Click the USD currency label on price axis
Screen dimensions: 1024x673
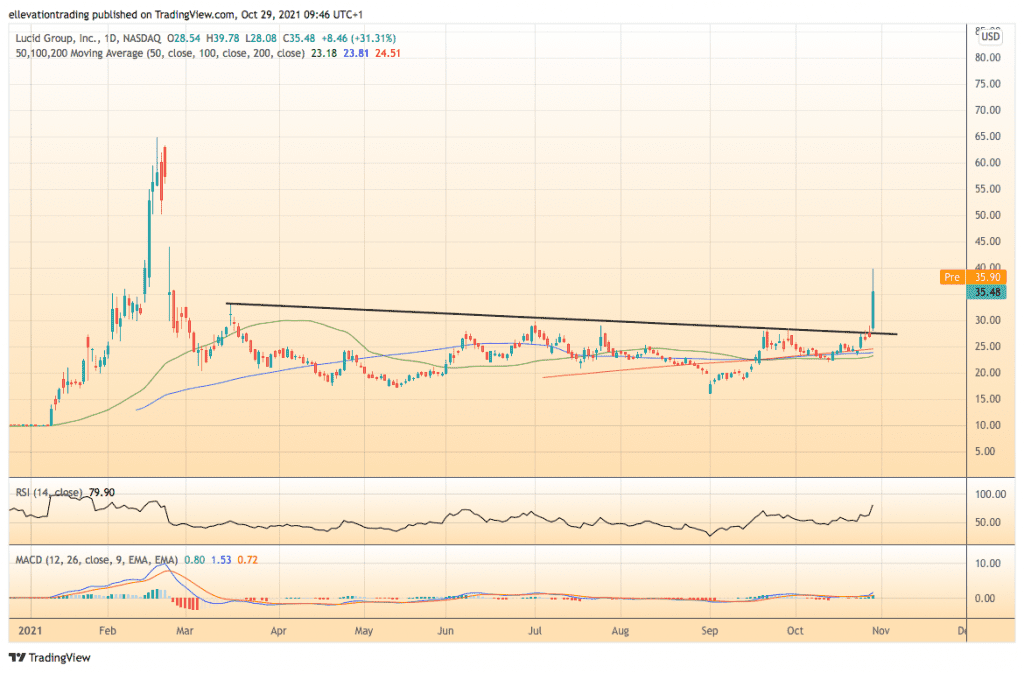(990, 37)
